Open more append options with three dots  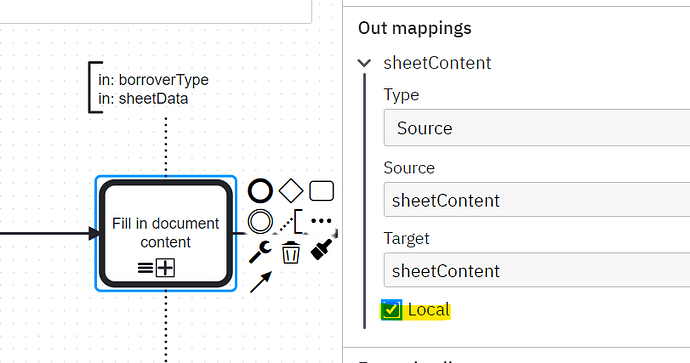[321, 221]
